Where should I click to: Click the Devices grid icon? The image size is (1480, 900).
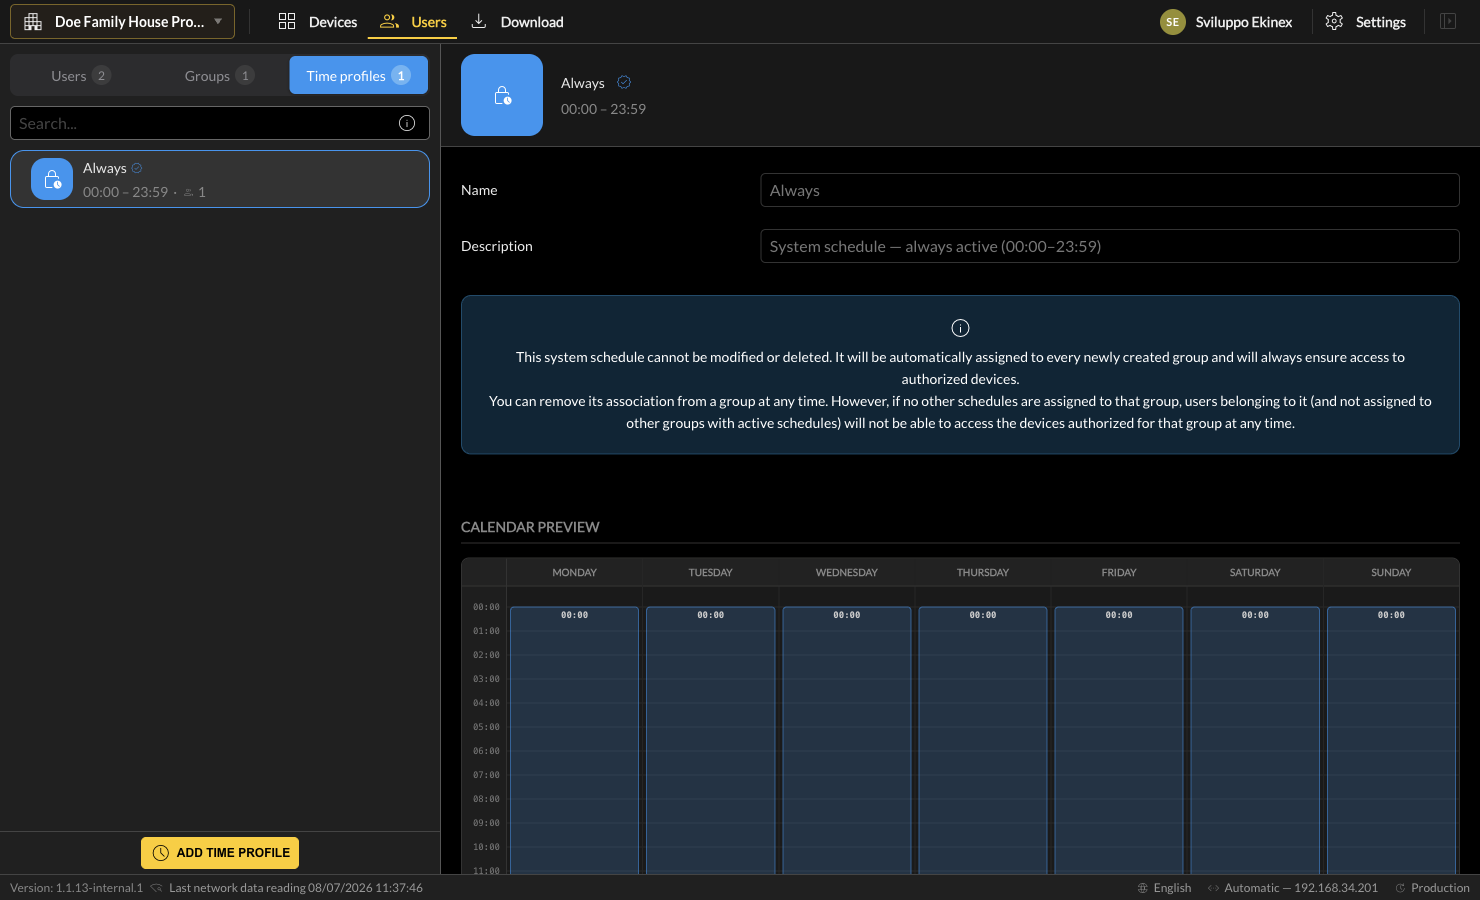pyautogui.click(x=287, y=21)
